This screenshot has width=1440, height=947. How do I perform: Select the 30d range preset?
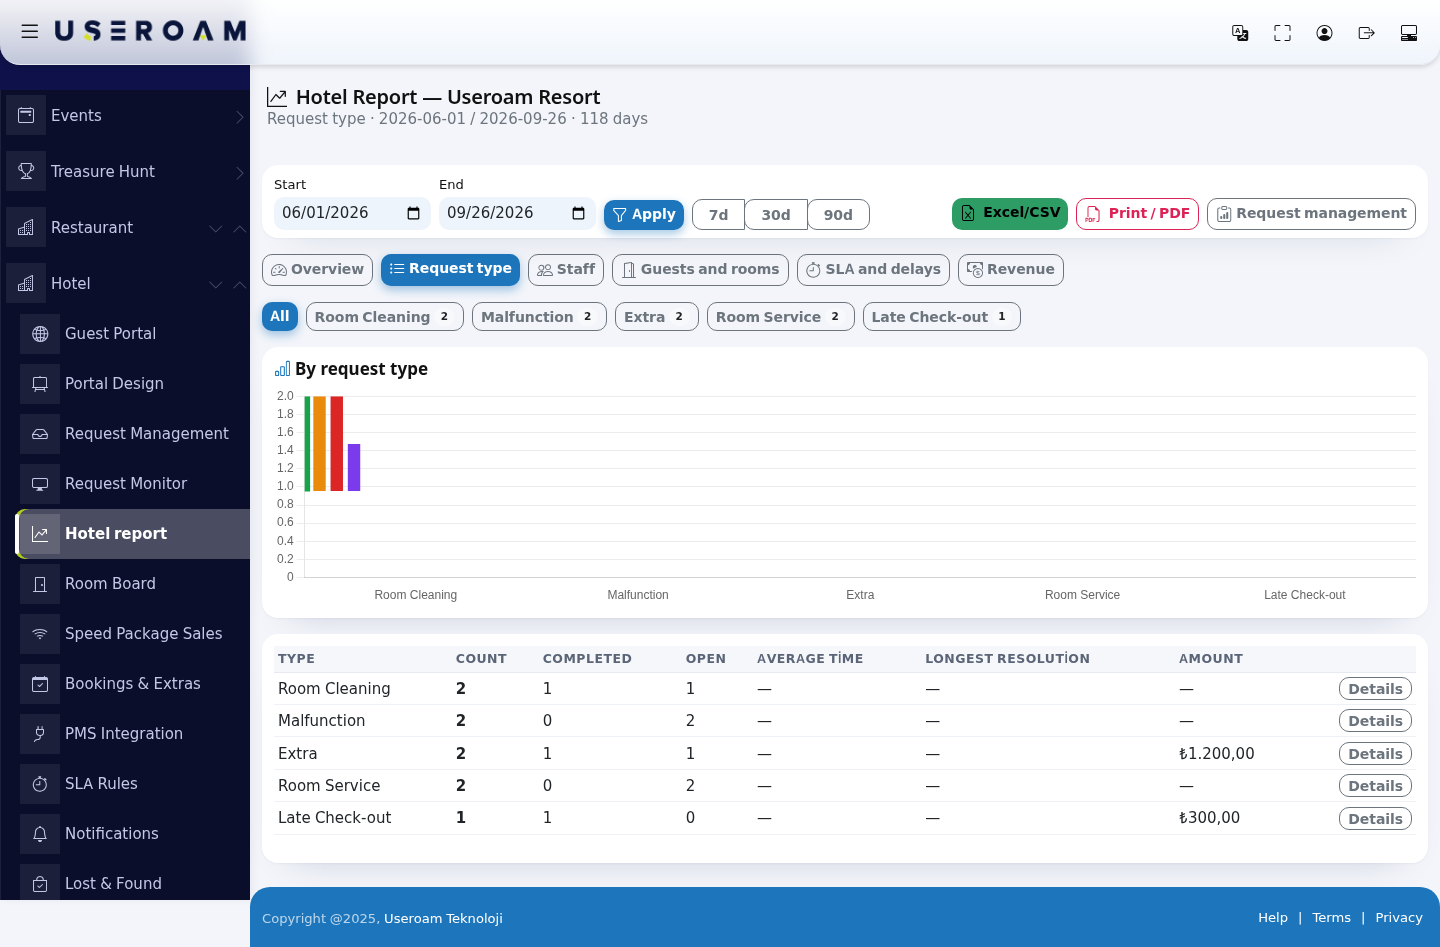776,215
